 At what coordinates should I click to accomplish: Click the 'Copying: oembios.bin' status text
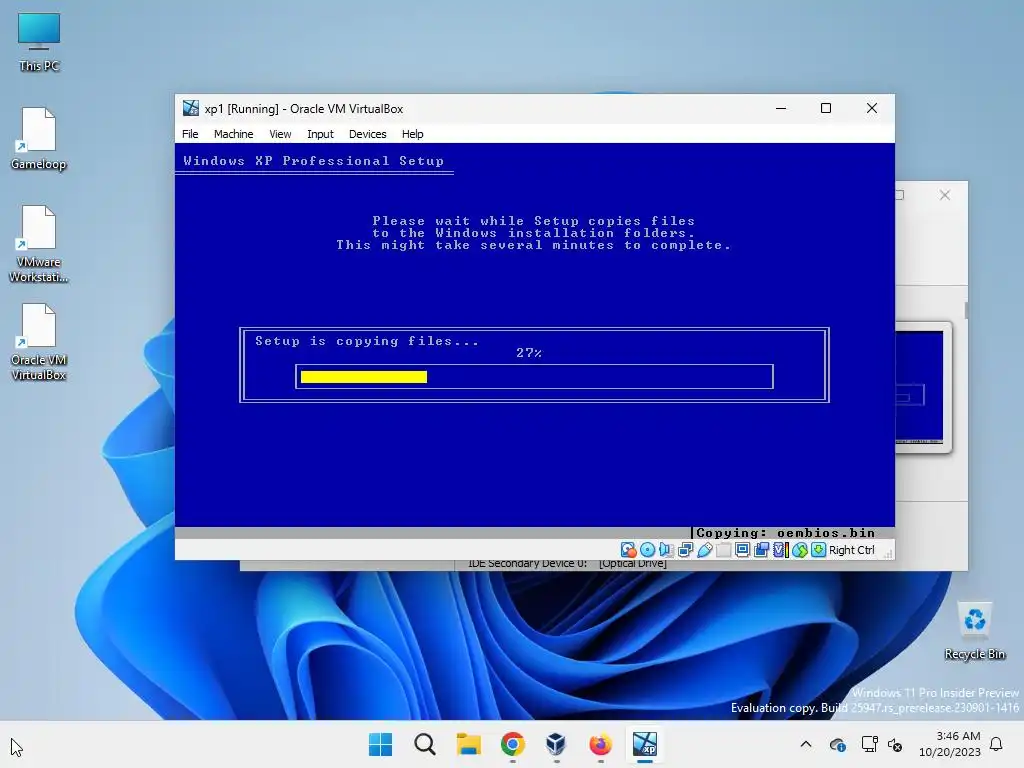tap(785, 533)
